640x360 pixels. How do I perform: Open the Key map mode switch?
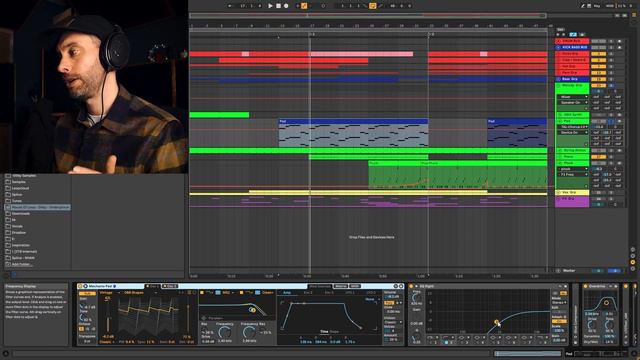tap(597, 6)
